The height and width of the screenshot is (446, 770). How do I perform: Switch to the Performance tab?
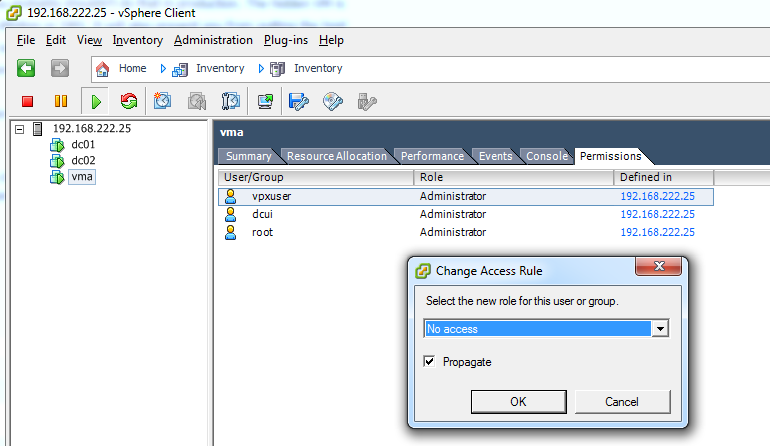432,156
